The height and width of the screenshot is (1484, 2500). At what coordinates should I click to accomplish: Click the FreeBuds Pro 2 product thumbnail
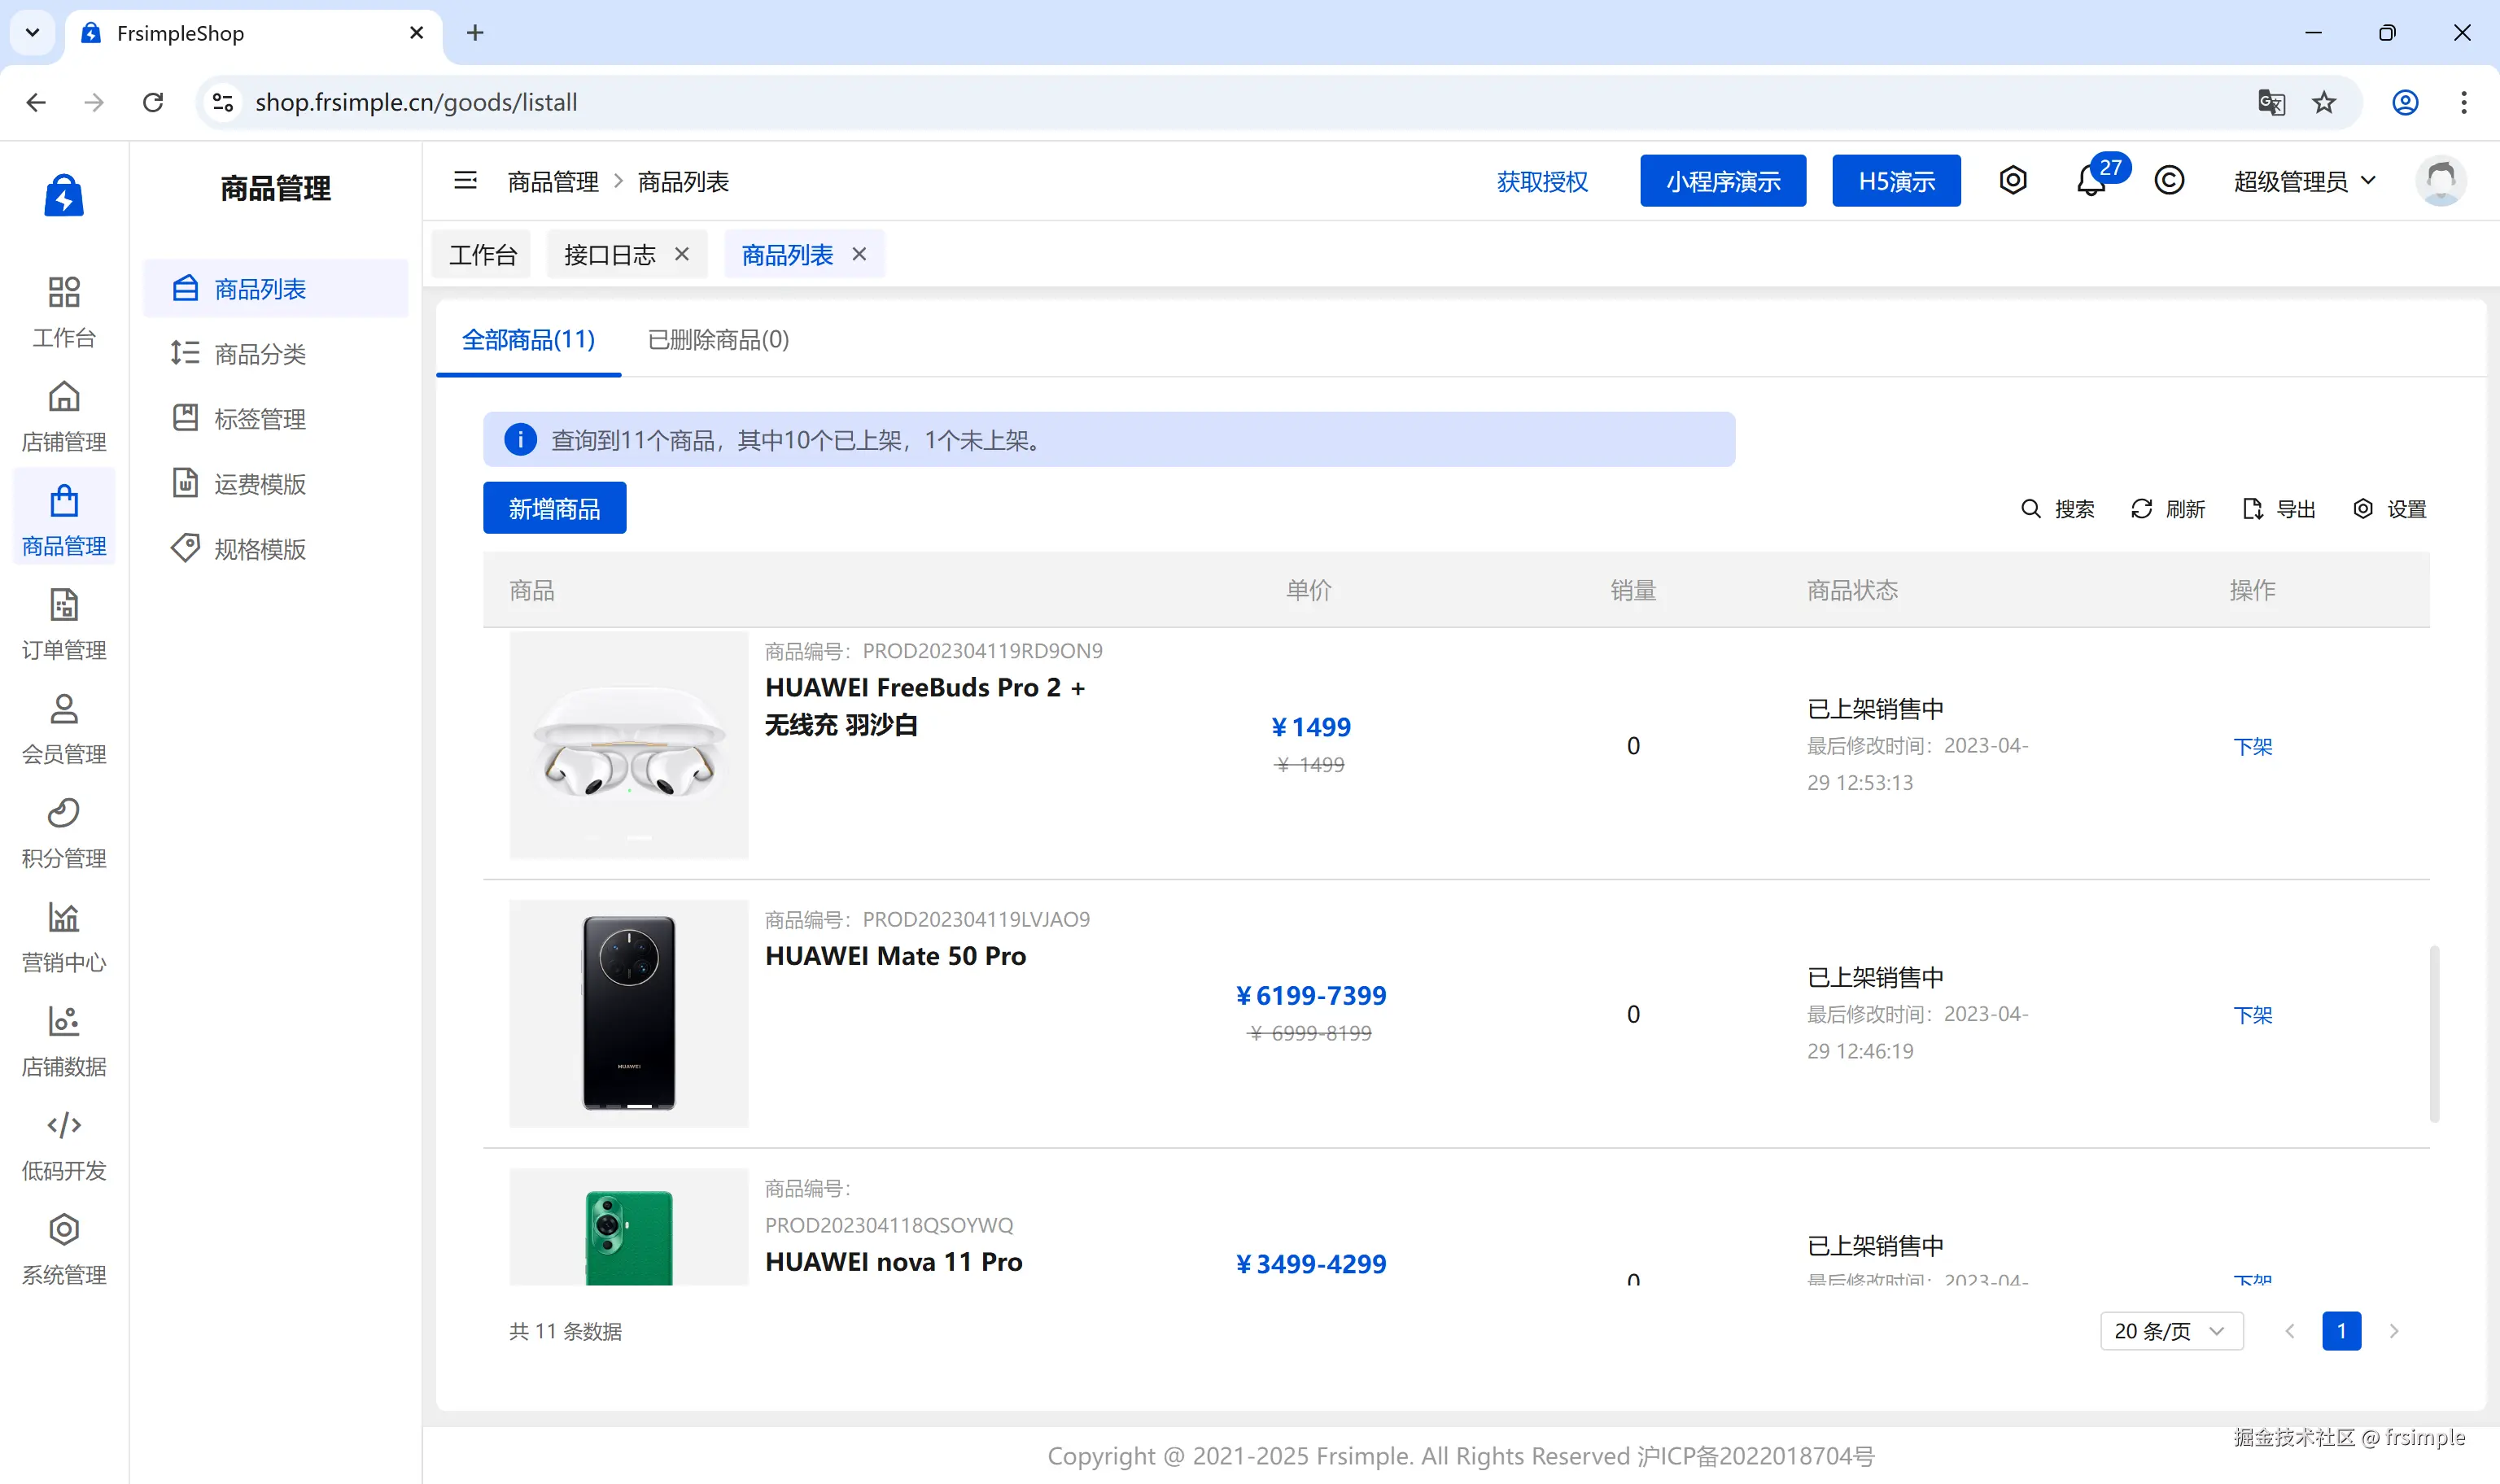point(629,745)
